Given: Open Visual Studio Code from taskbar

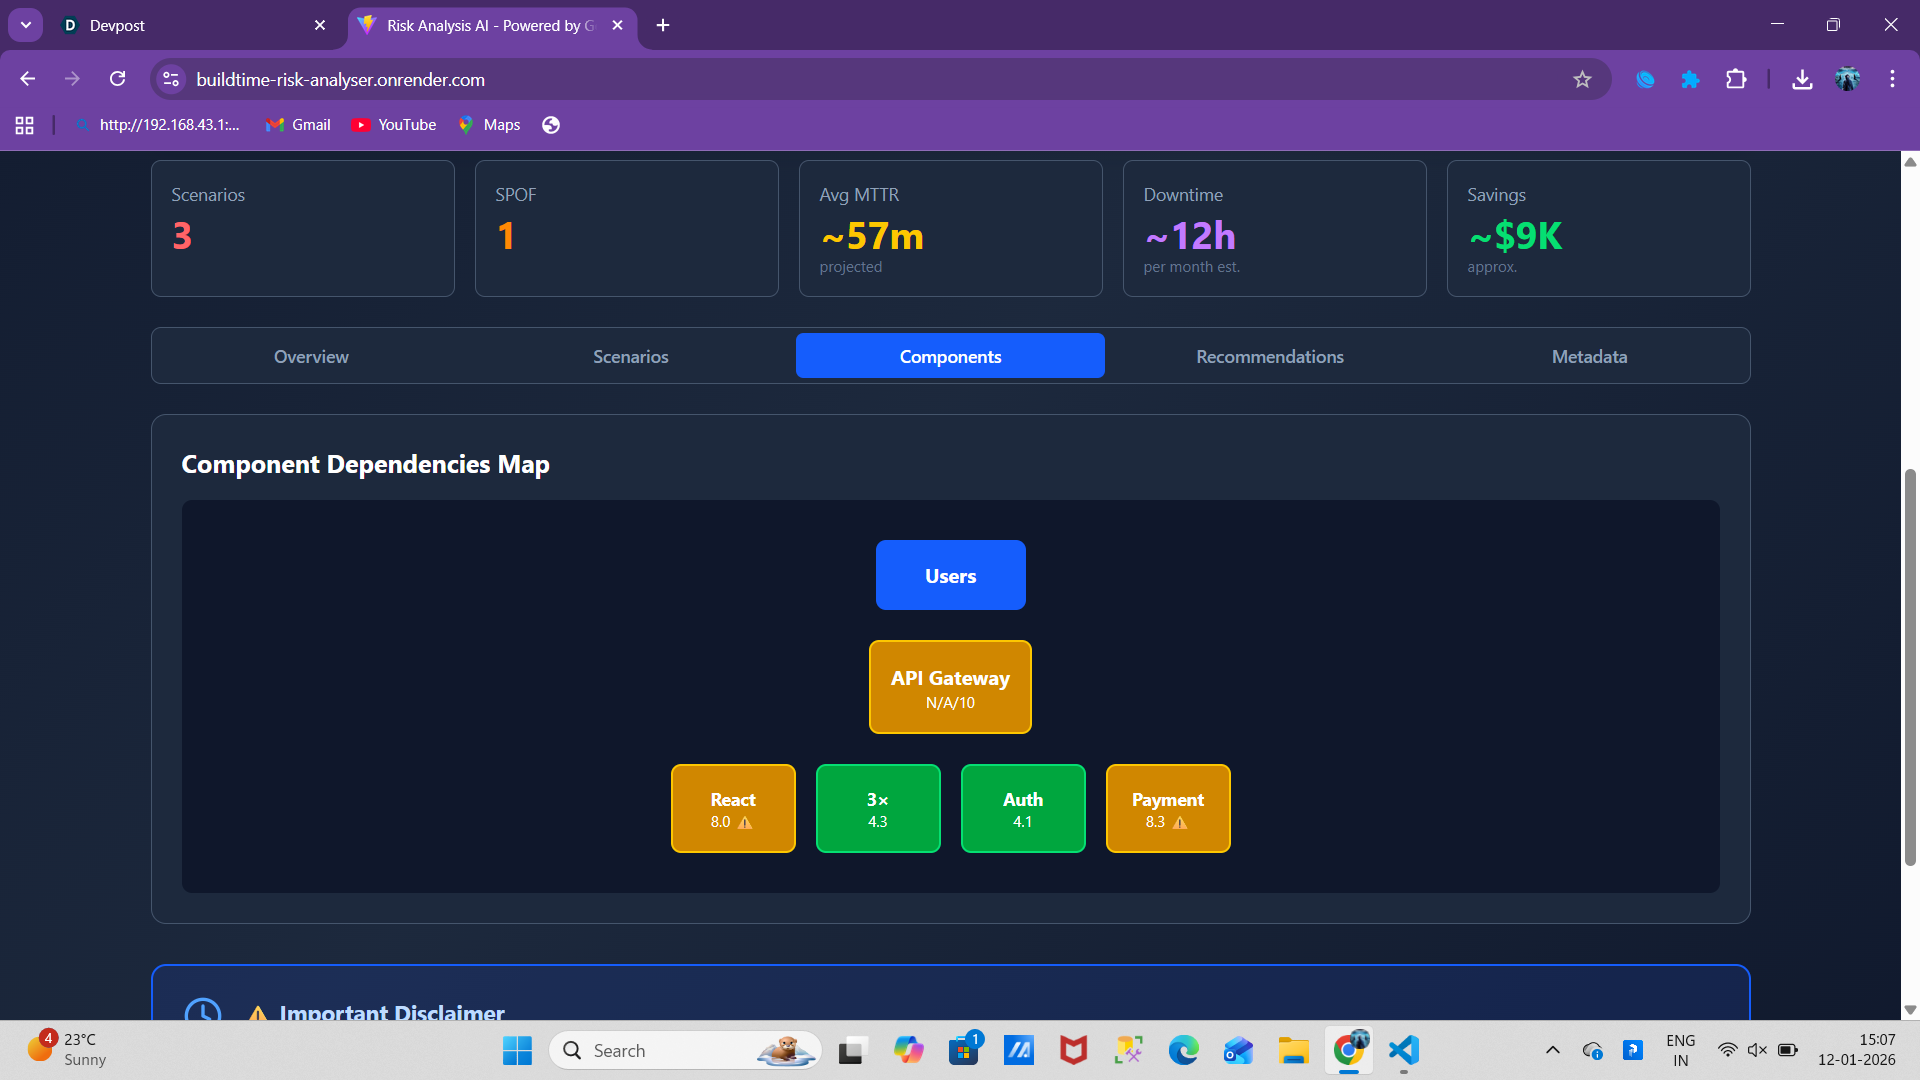Looking at the screenshot, I should point(1404,1050).
